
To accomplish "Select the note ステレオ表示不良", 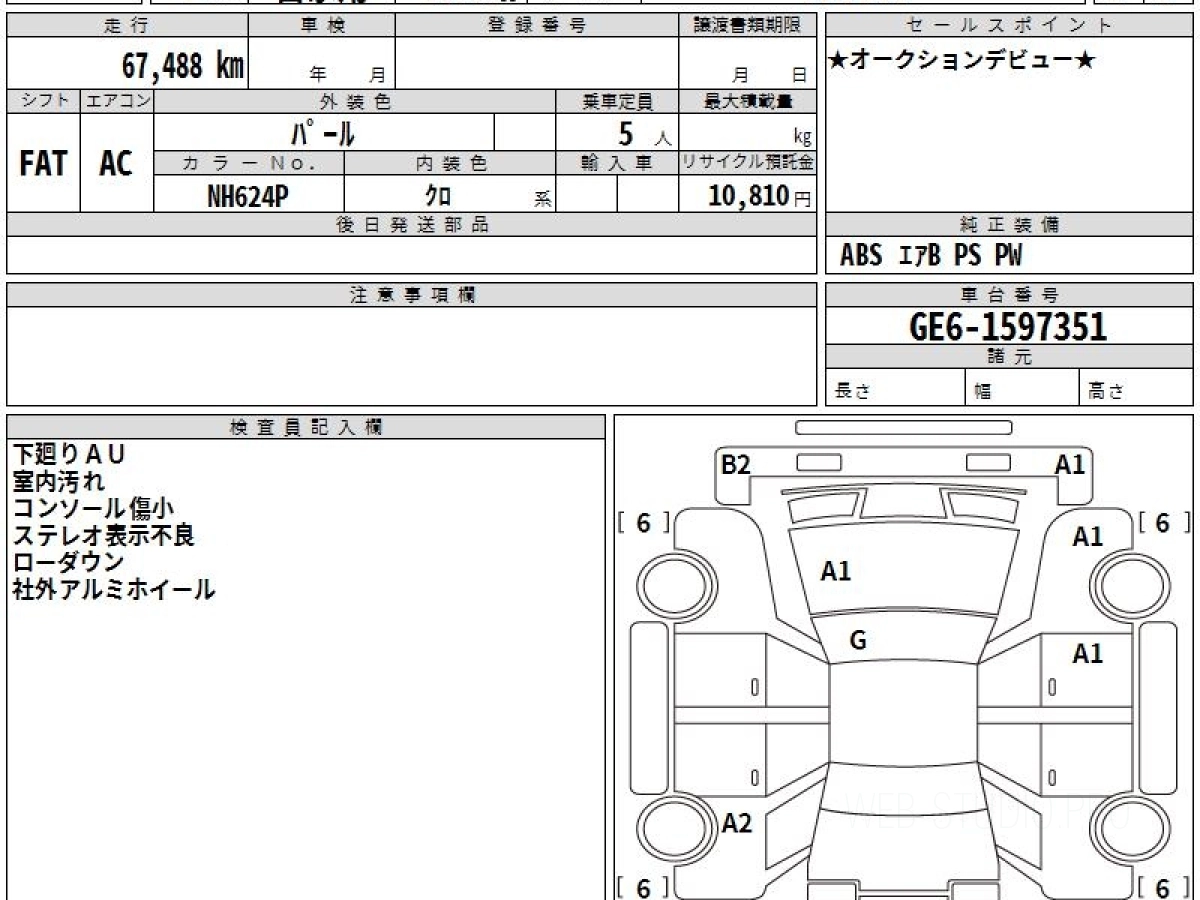I will (103, 535).
